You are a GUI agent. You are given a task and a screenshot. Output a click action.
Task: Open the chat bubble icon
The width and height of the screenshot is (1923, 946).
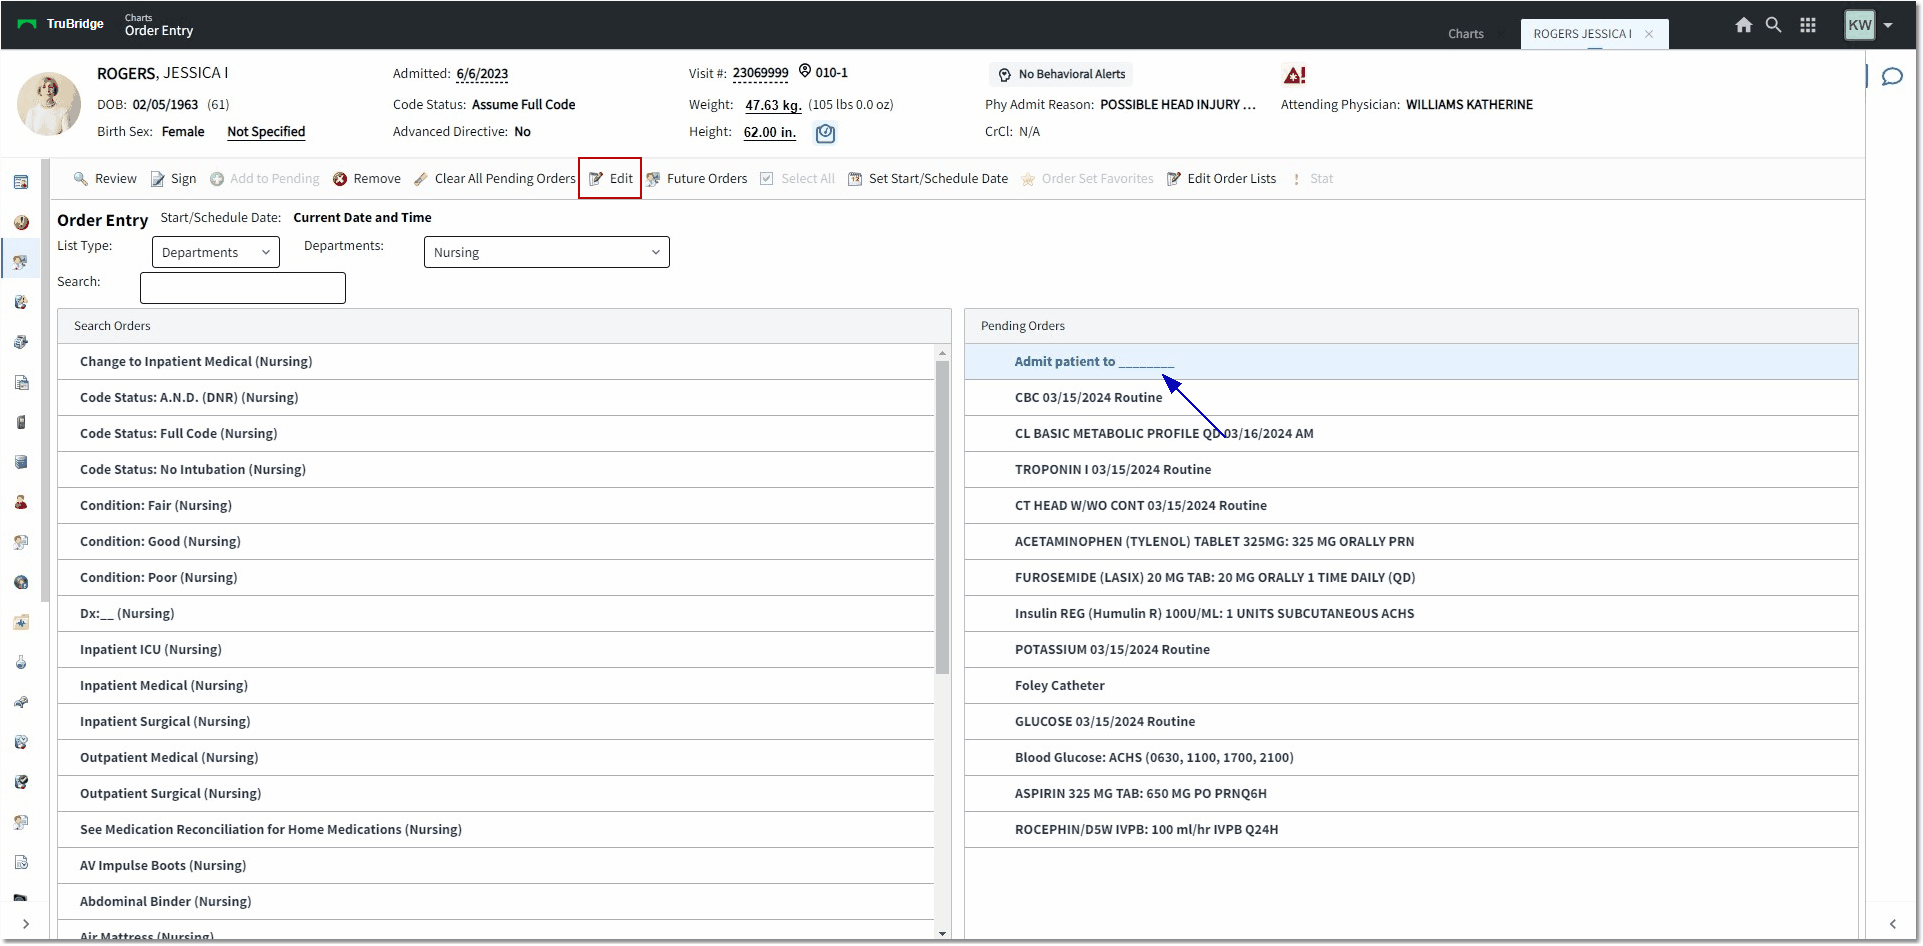(x=1892, y=77)
